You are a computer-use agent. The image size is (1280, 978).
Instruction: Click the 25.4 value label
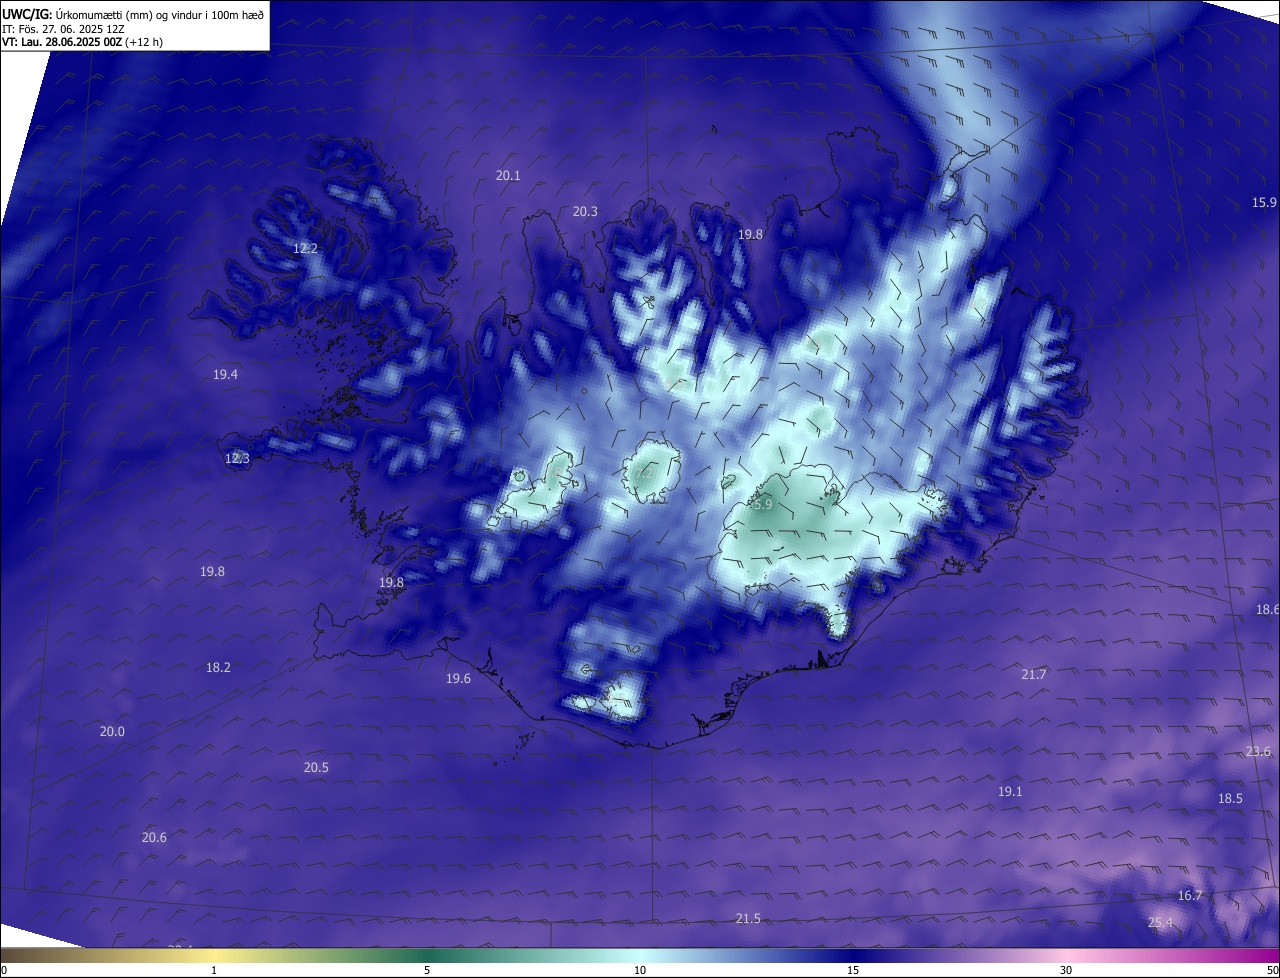tap(1160, 922)
